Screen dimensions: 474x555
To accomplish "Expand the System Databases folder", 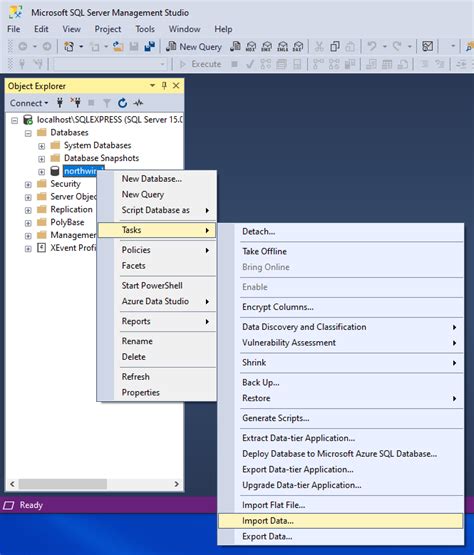I will [41, 146].
